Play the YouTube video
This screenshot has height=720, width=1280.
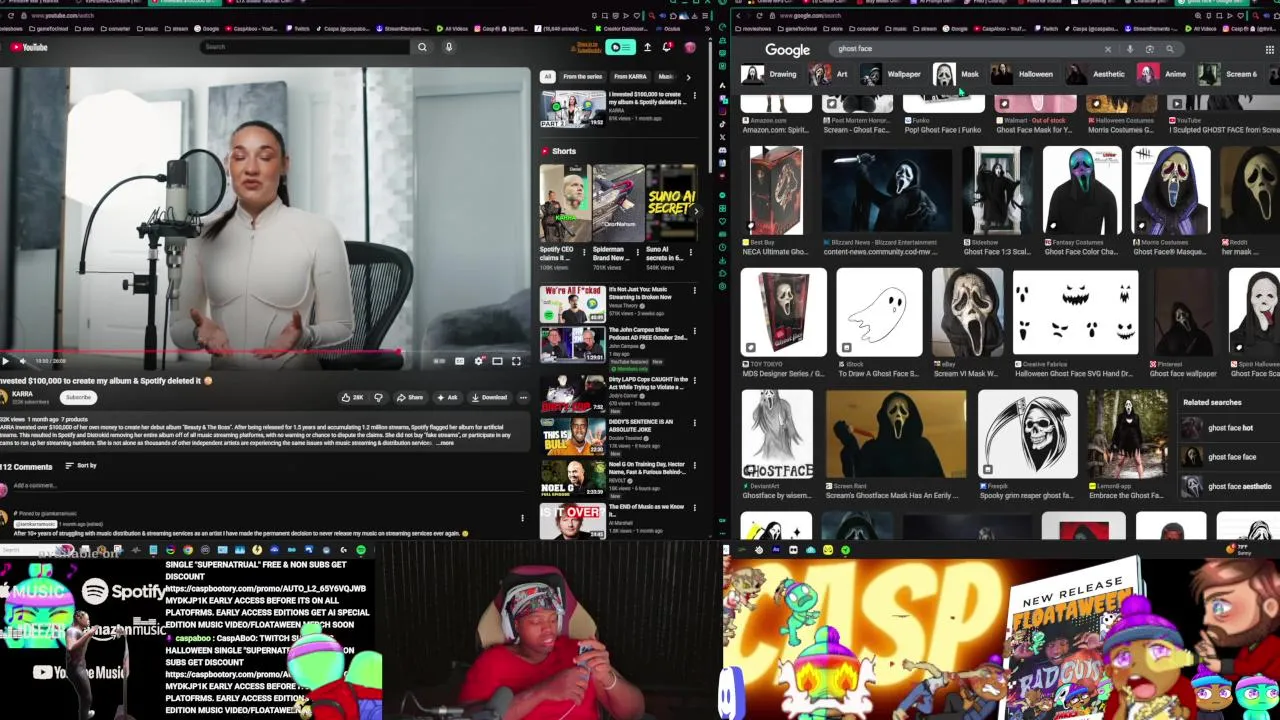click(x=6, y=361)
